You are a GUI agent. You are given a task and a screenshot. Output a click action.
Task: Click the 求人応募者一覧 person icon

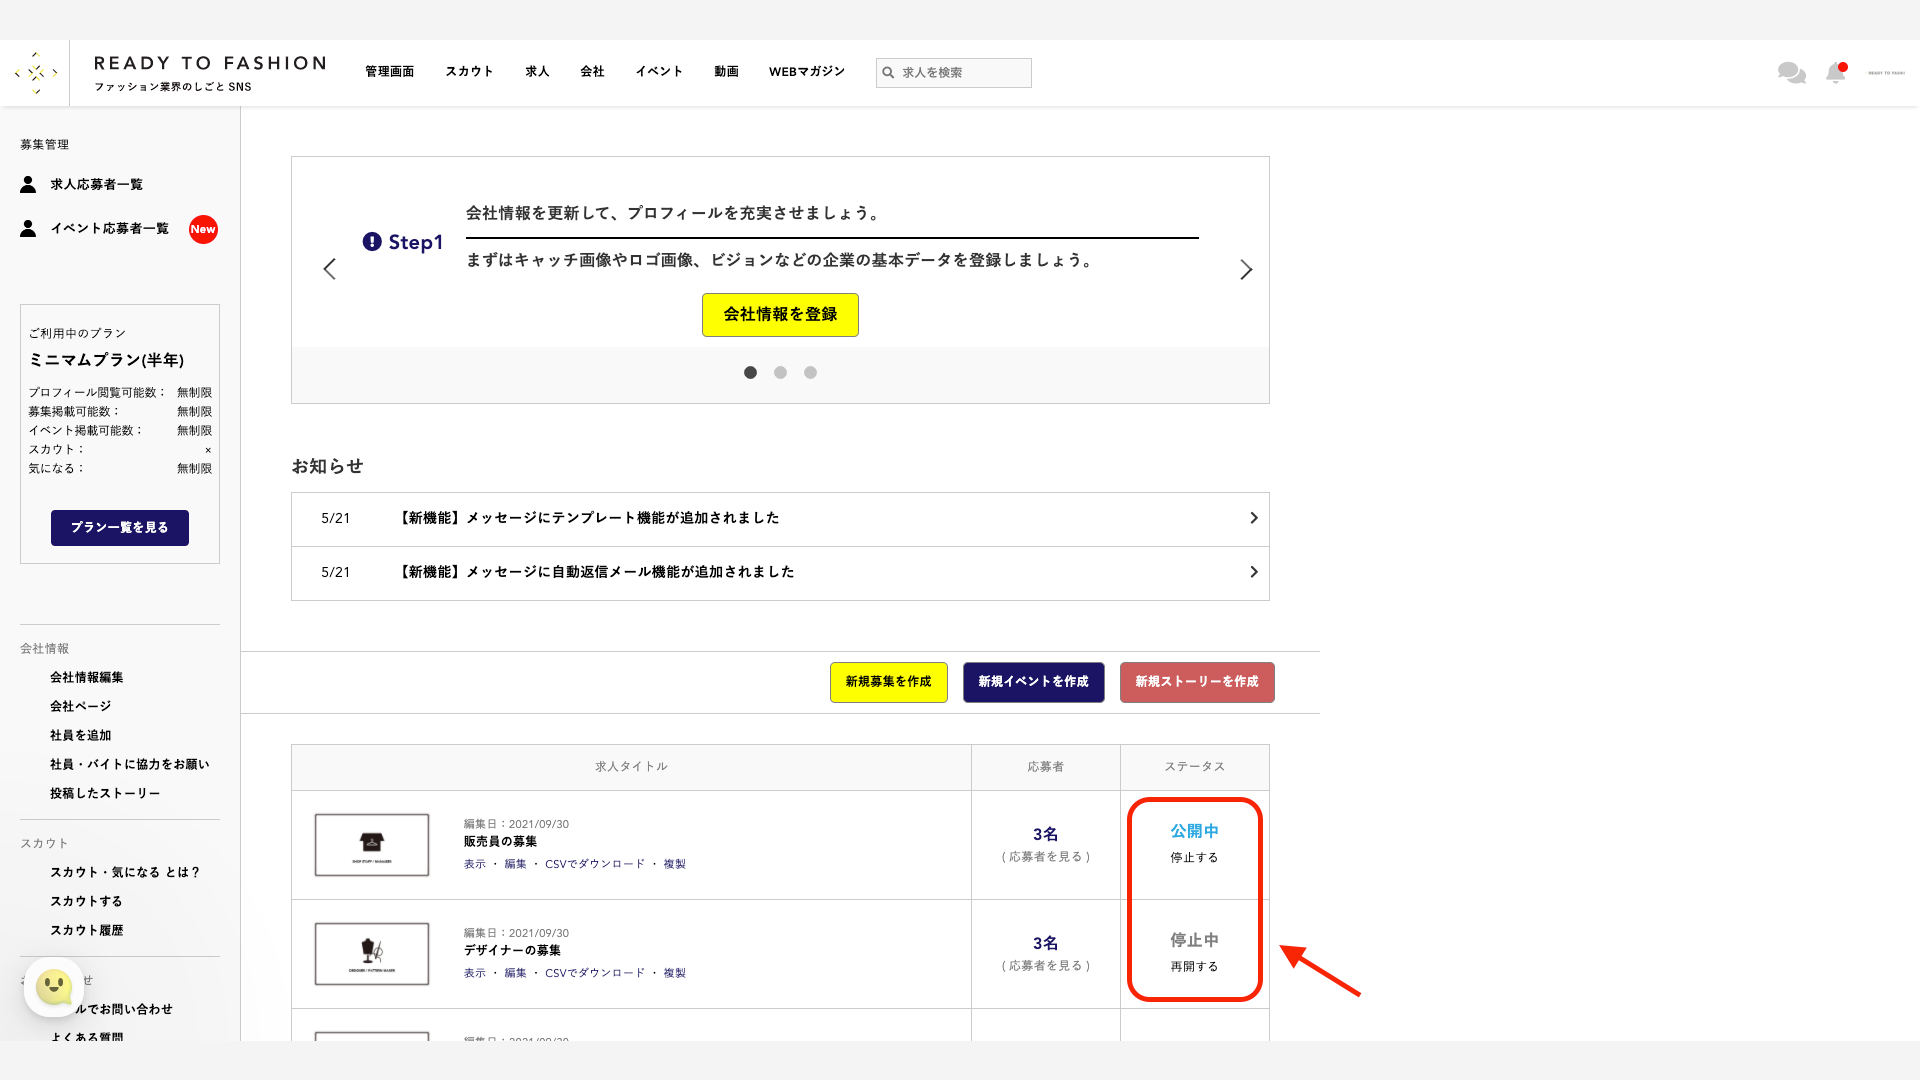28,185
